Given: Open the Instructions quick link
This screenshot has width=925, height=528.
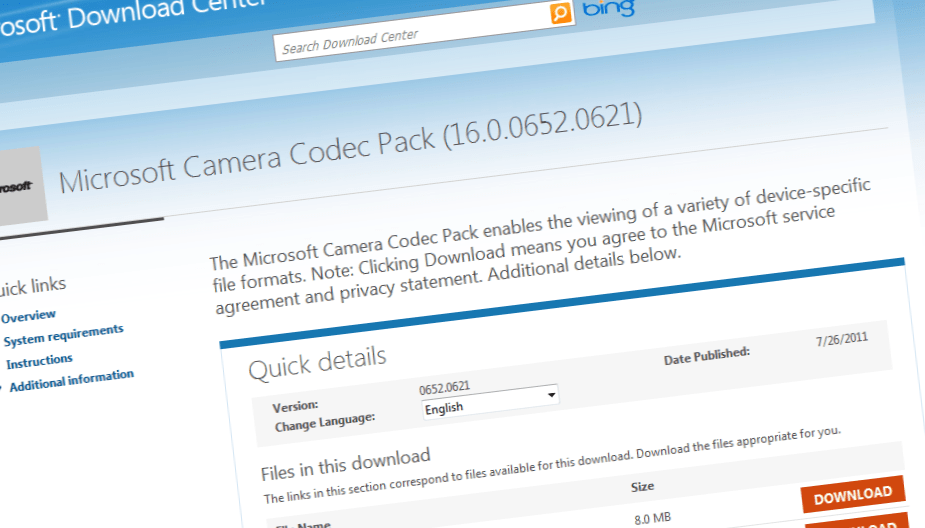Looking at the screenshot, I should point(40,360).
